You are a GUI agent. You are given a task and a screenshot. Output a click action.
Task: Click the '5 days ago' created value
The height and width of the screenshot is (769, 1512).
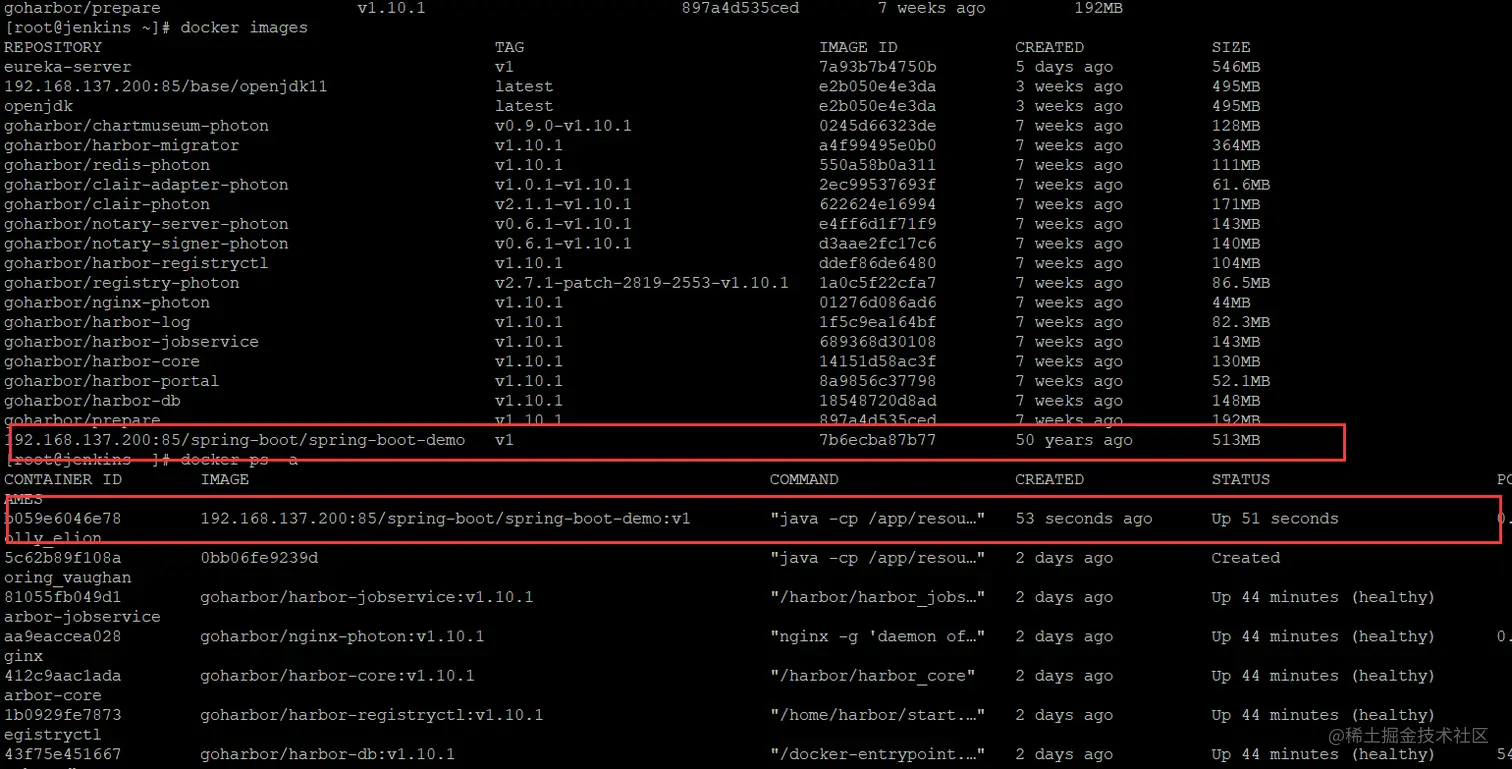click(x=1064, y=67)
